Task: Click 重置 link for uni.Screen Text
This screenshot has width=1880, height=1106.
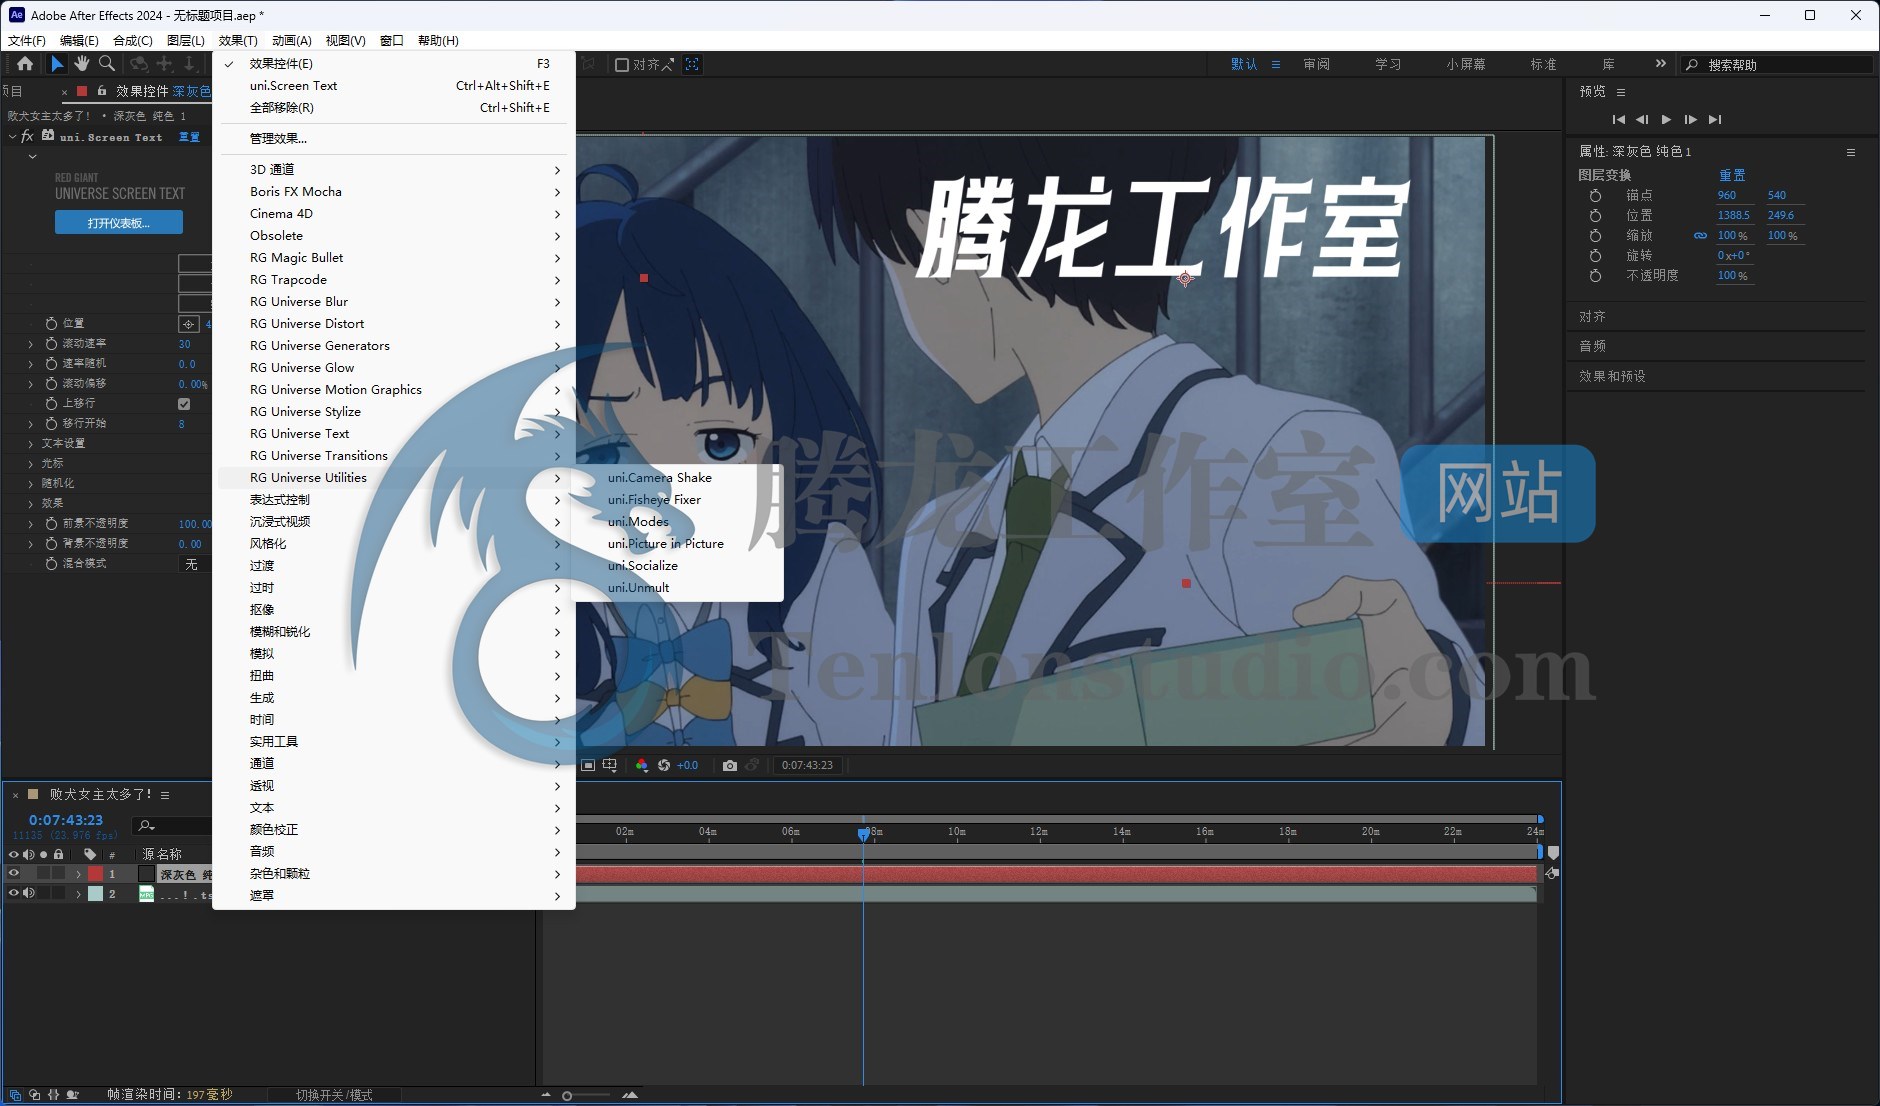Action: [x=189, y=137]
